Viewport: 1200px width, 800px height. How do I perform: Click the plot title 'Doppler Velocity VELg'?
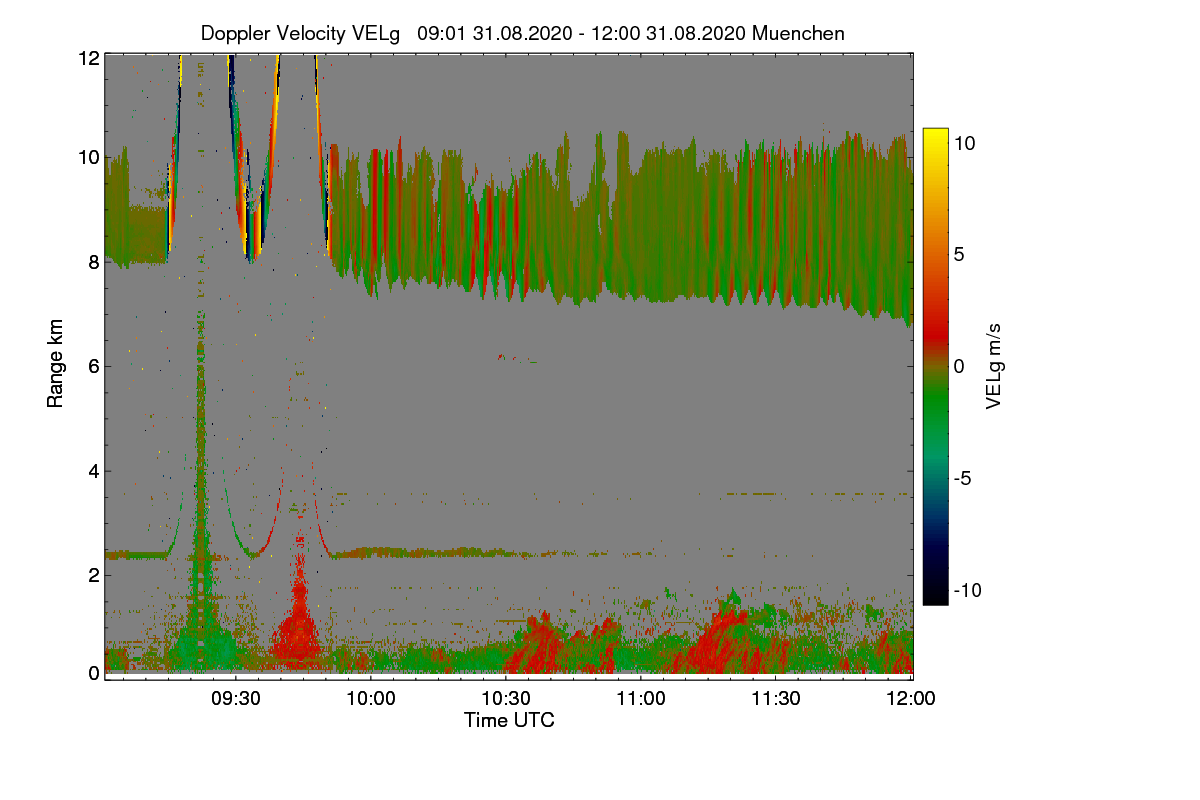tap(300, 33)
